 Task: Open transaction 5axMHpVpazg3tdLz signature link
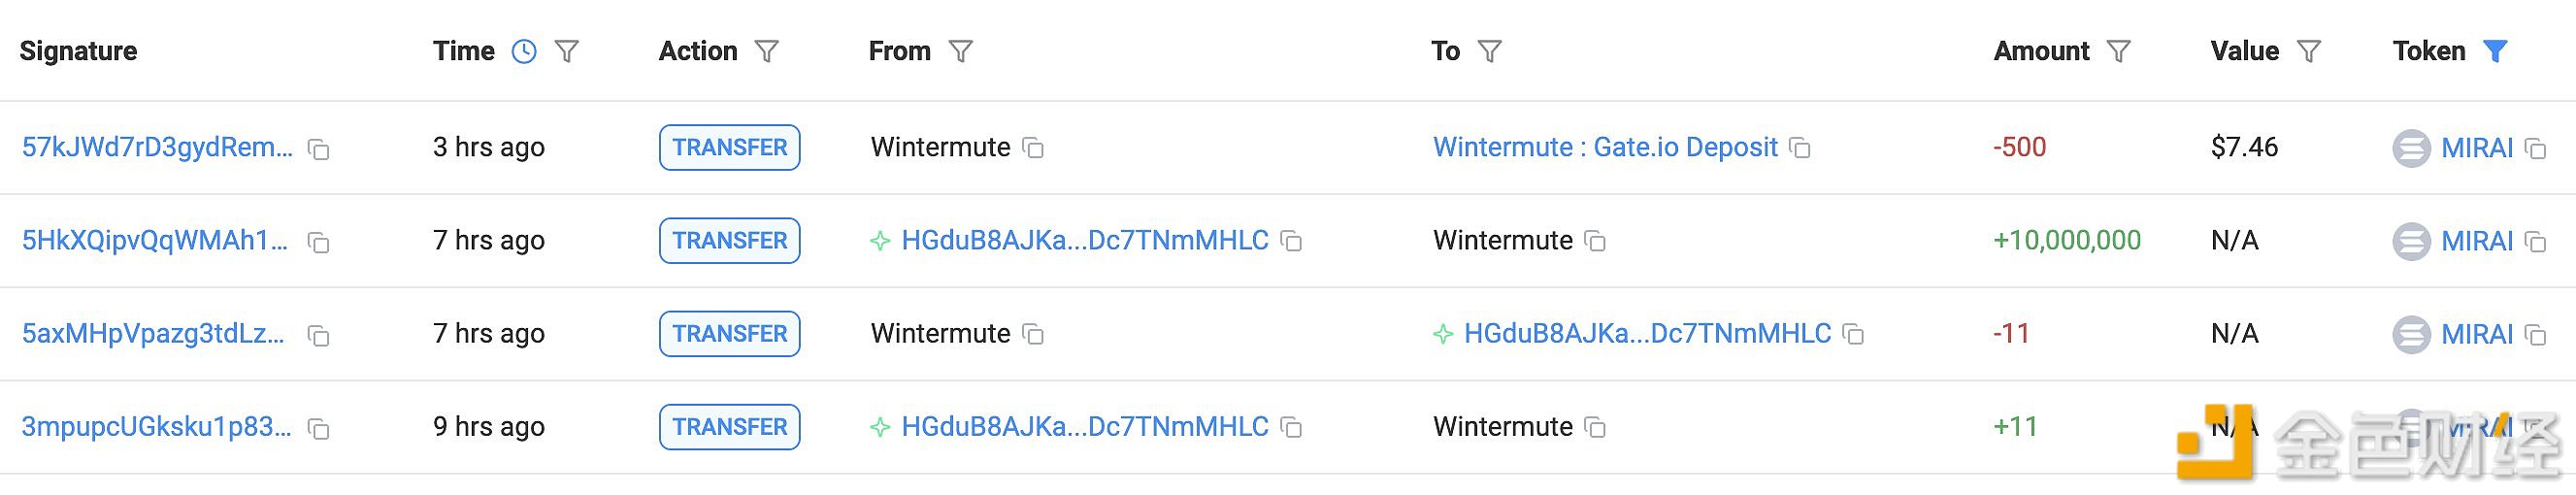coord(154,334)
